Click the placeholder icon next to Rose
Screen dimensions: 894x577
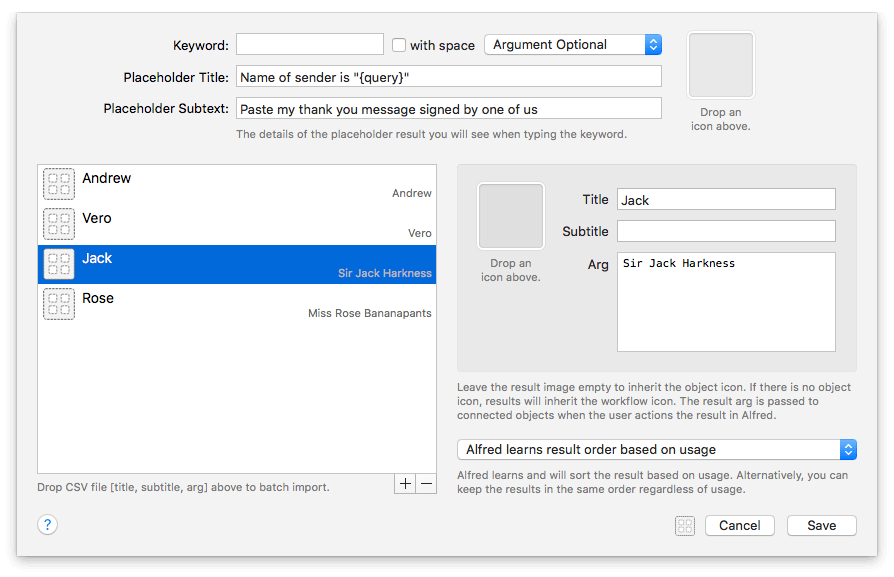pos(58,304)
